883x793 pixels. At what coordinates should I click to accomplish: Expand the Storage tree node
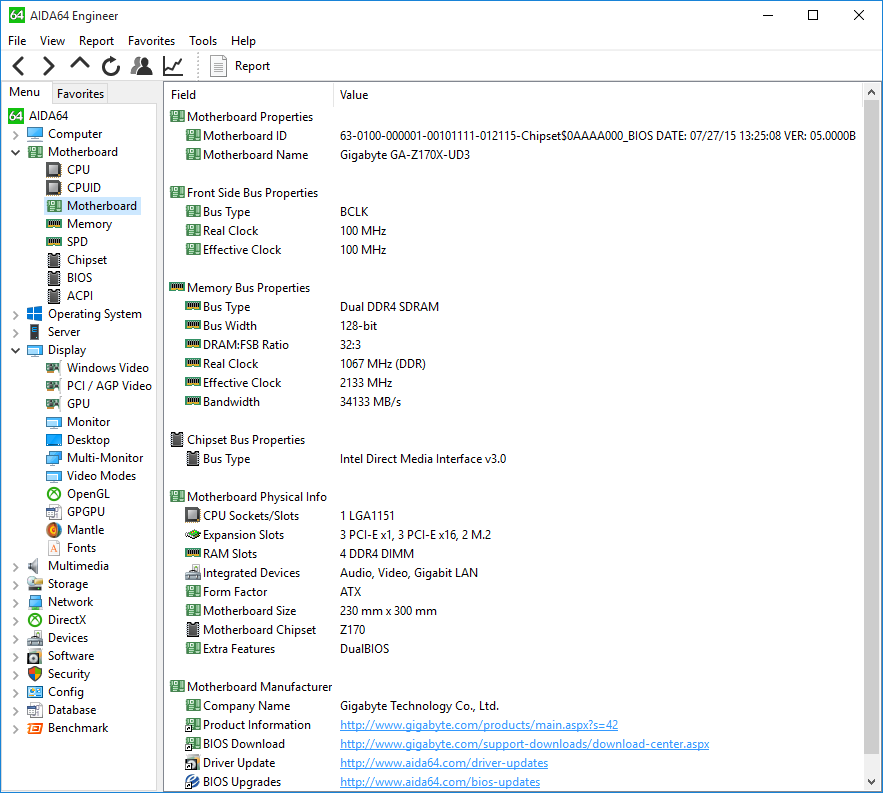click(15, 585)
